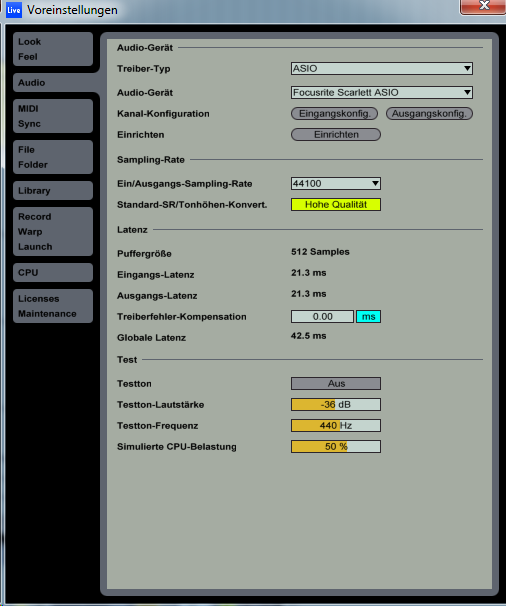The image size is (506, 606).
Task: Click the Testton-Lautstärke -36 dB slider
Action: pos(336,405)
